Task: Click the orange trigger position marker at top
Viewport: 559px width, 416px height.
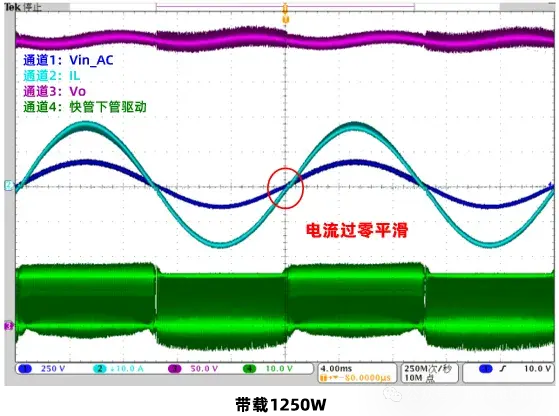Action: click(x=285, y=13)
